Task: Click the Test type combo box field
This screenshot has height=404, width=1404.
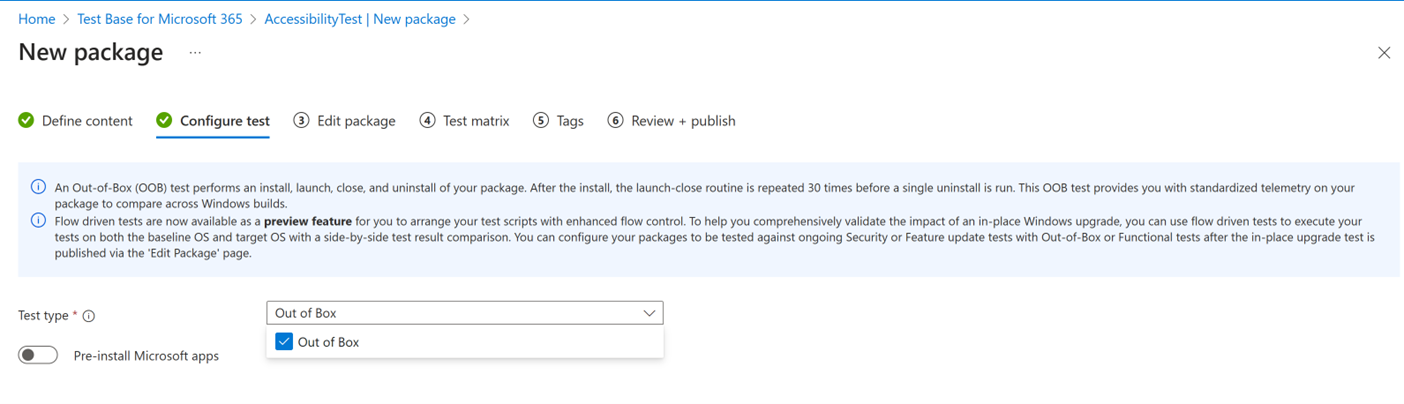Action: (x=450, y=313)
